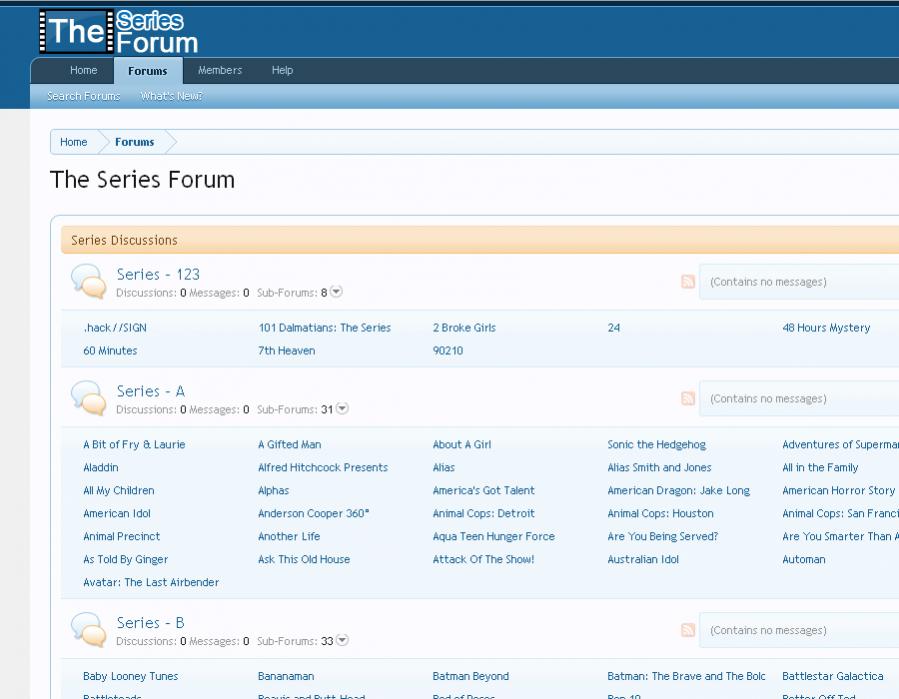Open Alias Smith and Jones sub-forum
This screenshot has width=899, height=699.
pos(659,467)
